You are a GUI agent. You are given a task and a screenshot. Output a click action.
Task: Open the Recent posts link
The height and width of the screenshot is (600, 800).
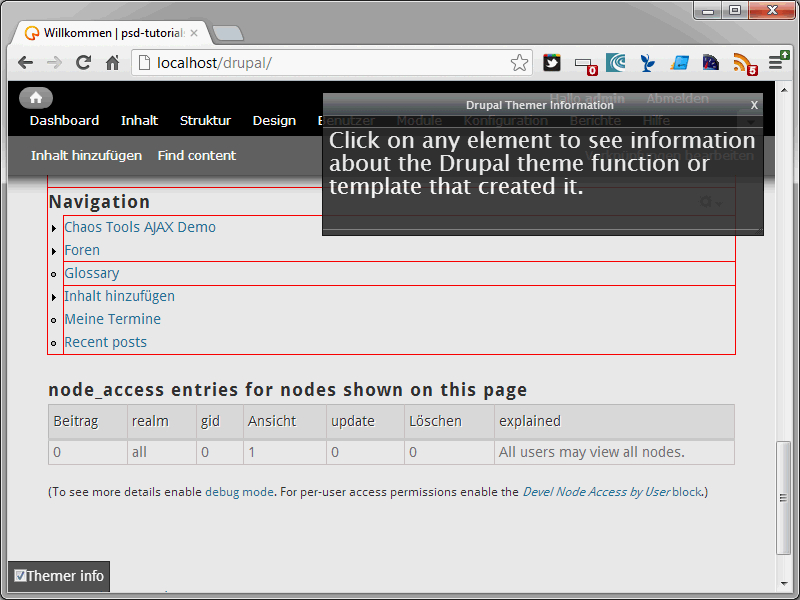coord(106,342)
